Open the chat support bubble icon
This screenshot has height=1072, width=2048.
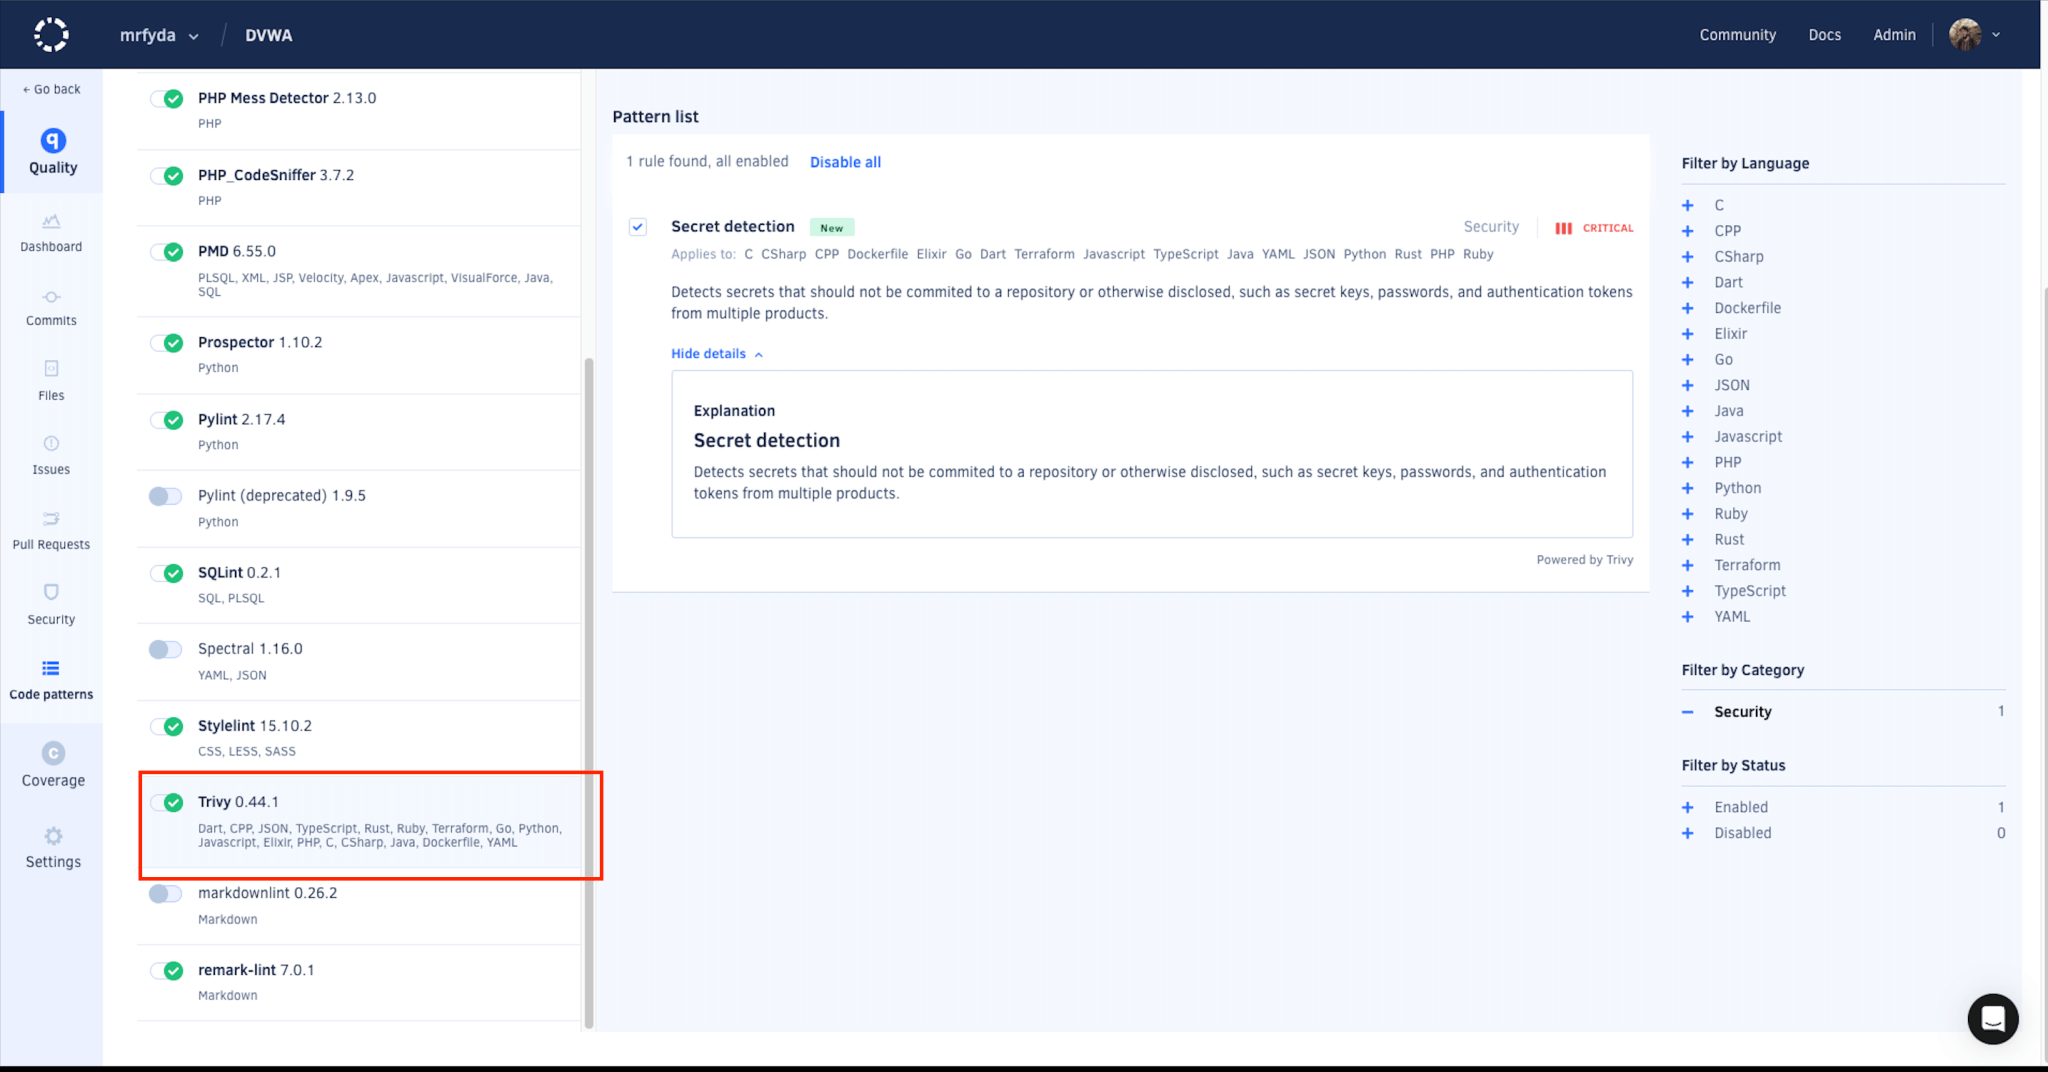click(x=1993, y=1018)
